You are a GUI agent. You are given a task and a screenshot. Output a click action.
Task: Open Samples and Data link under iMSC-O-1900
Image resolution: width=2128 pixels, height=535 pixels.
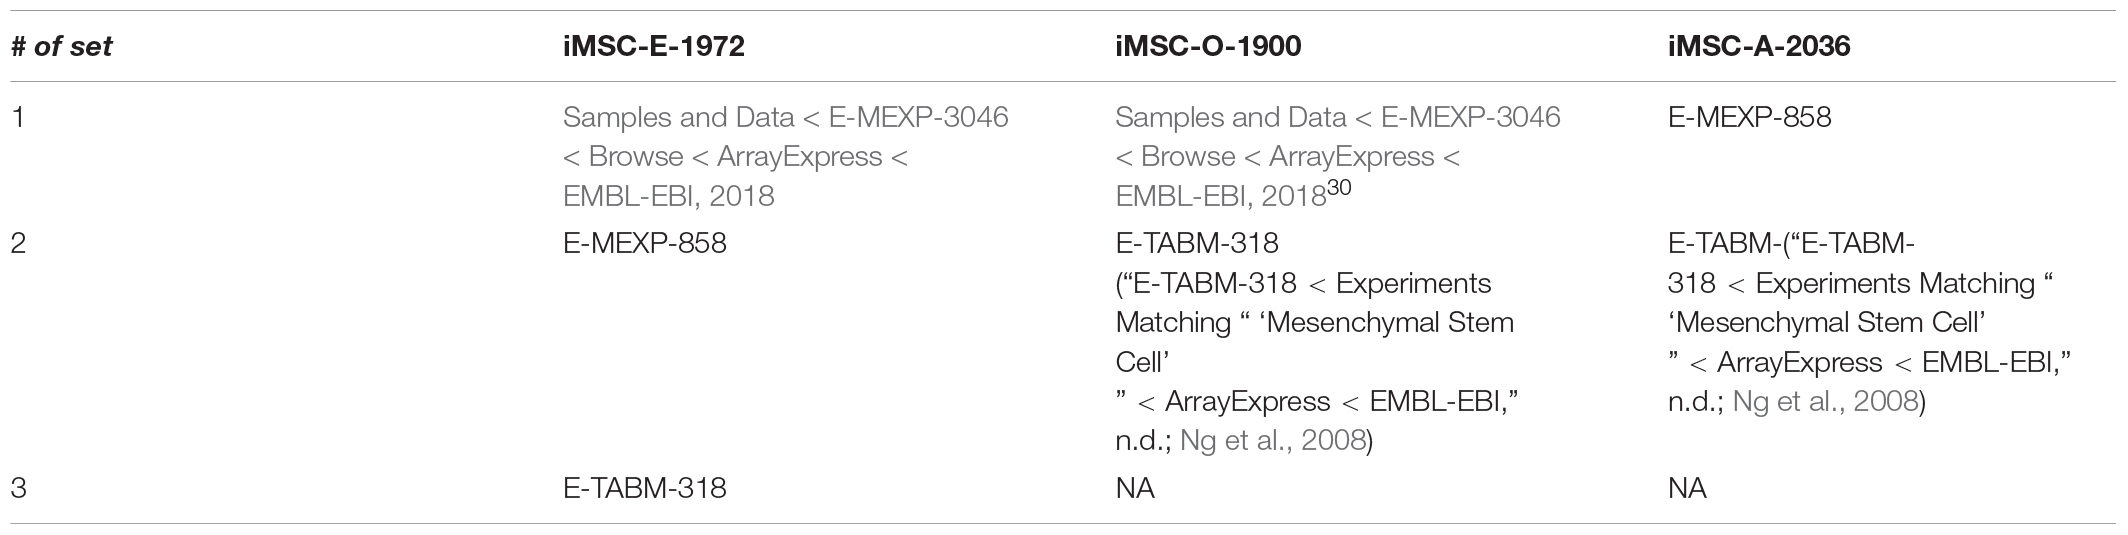[1338, 156]
